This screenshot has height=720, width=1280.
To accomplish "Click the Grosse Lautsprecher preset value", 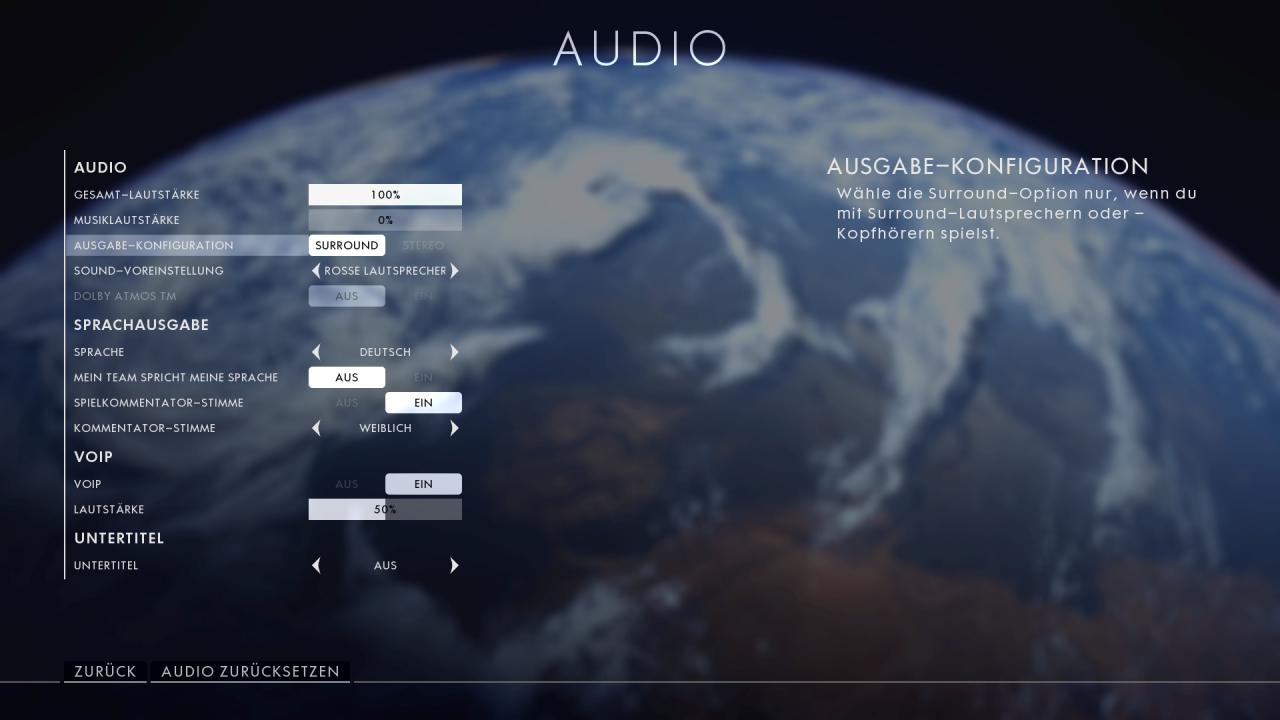I will (385, 271).
